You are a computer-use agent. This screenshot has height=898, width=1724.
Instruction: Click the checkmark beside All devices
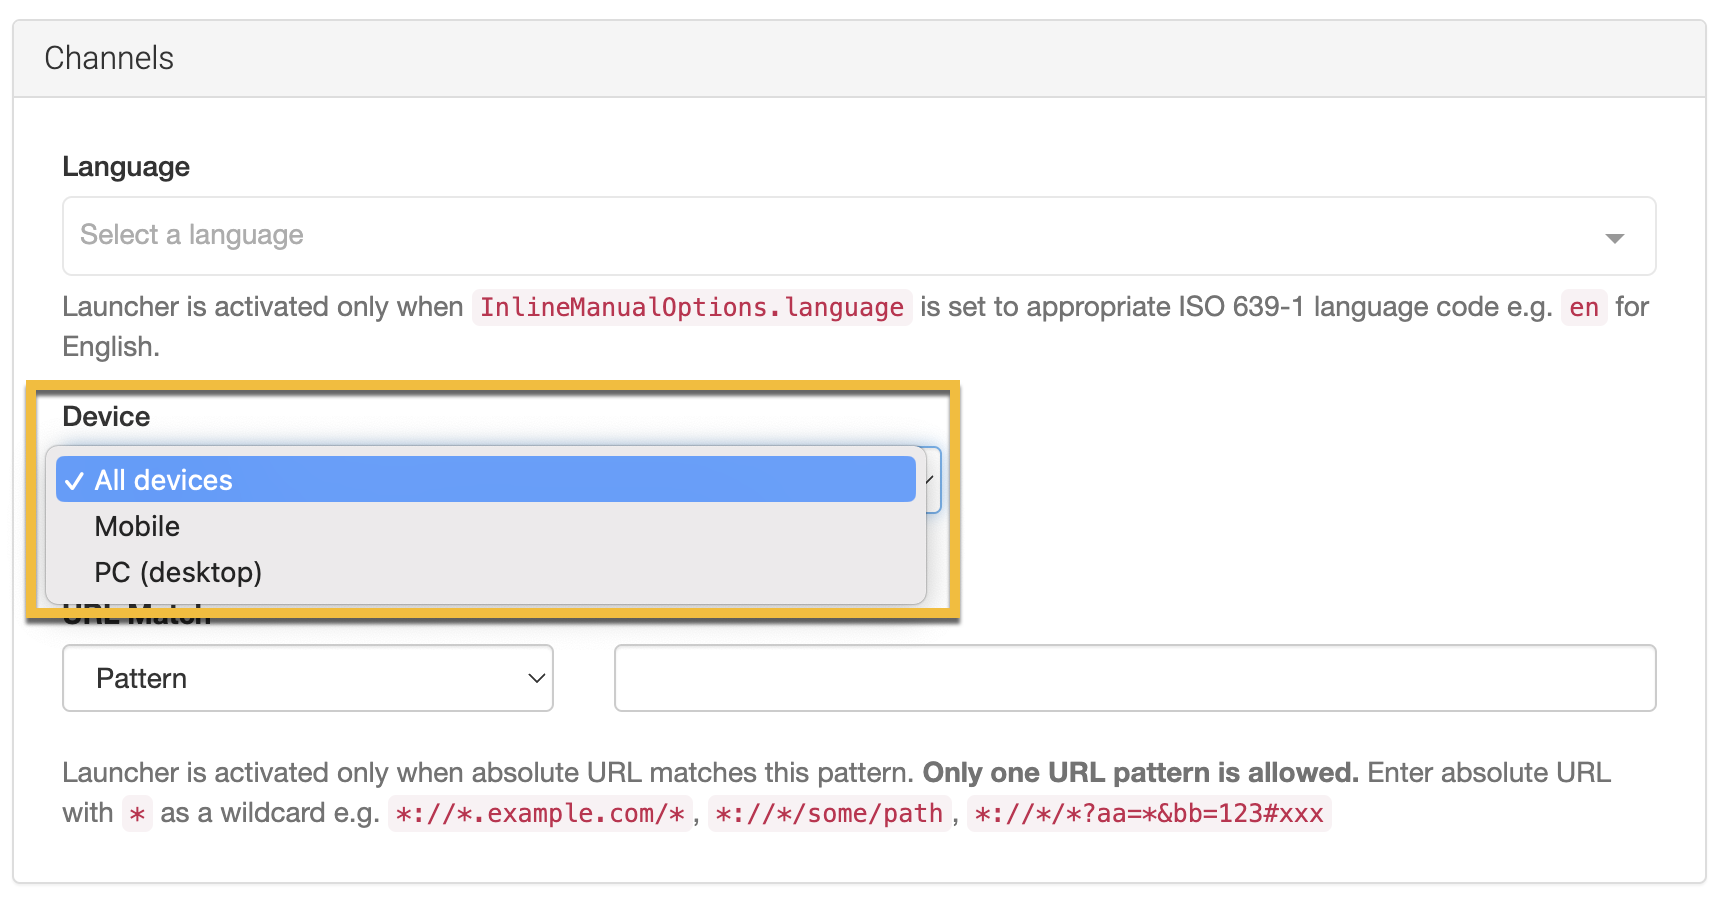(75, 481)
